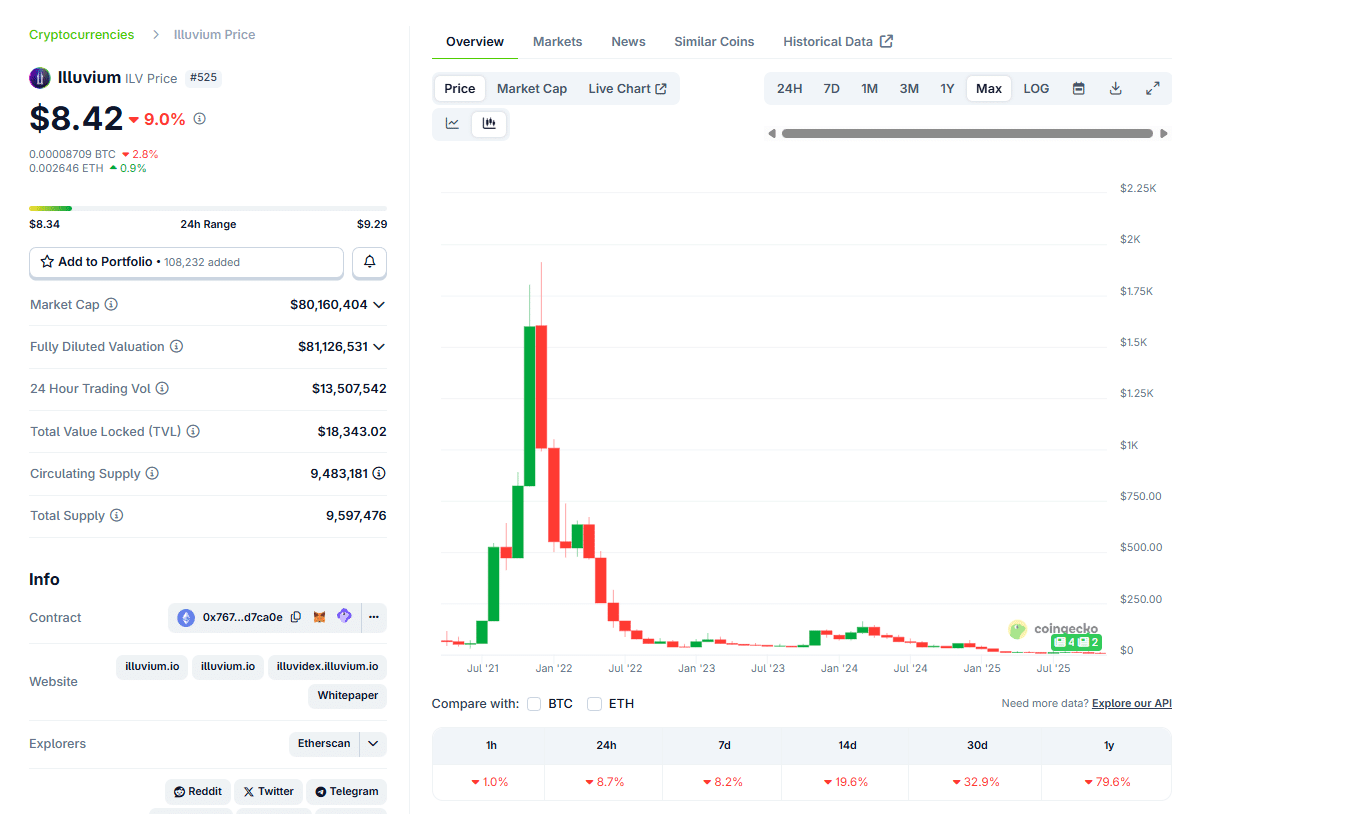Download the chart data via the download icon

click(x=1115, y=88)
